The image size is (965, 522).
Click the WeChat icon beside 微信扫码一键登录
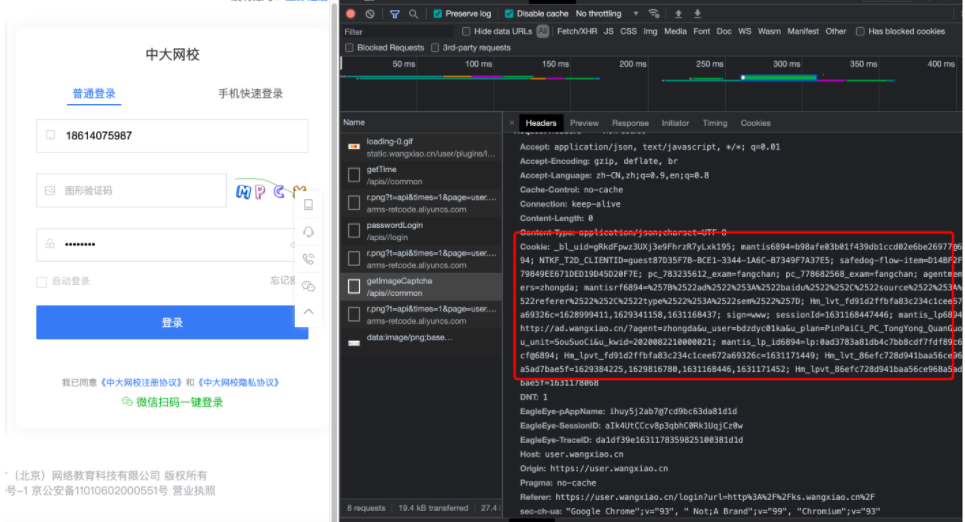pyautogui.click(x=127, y=402)
